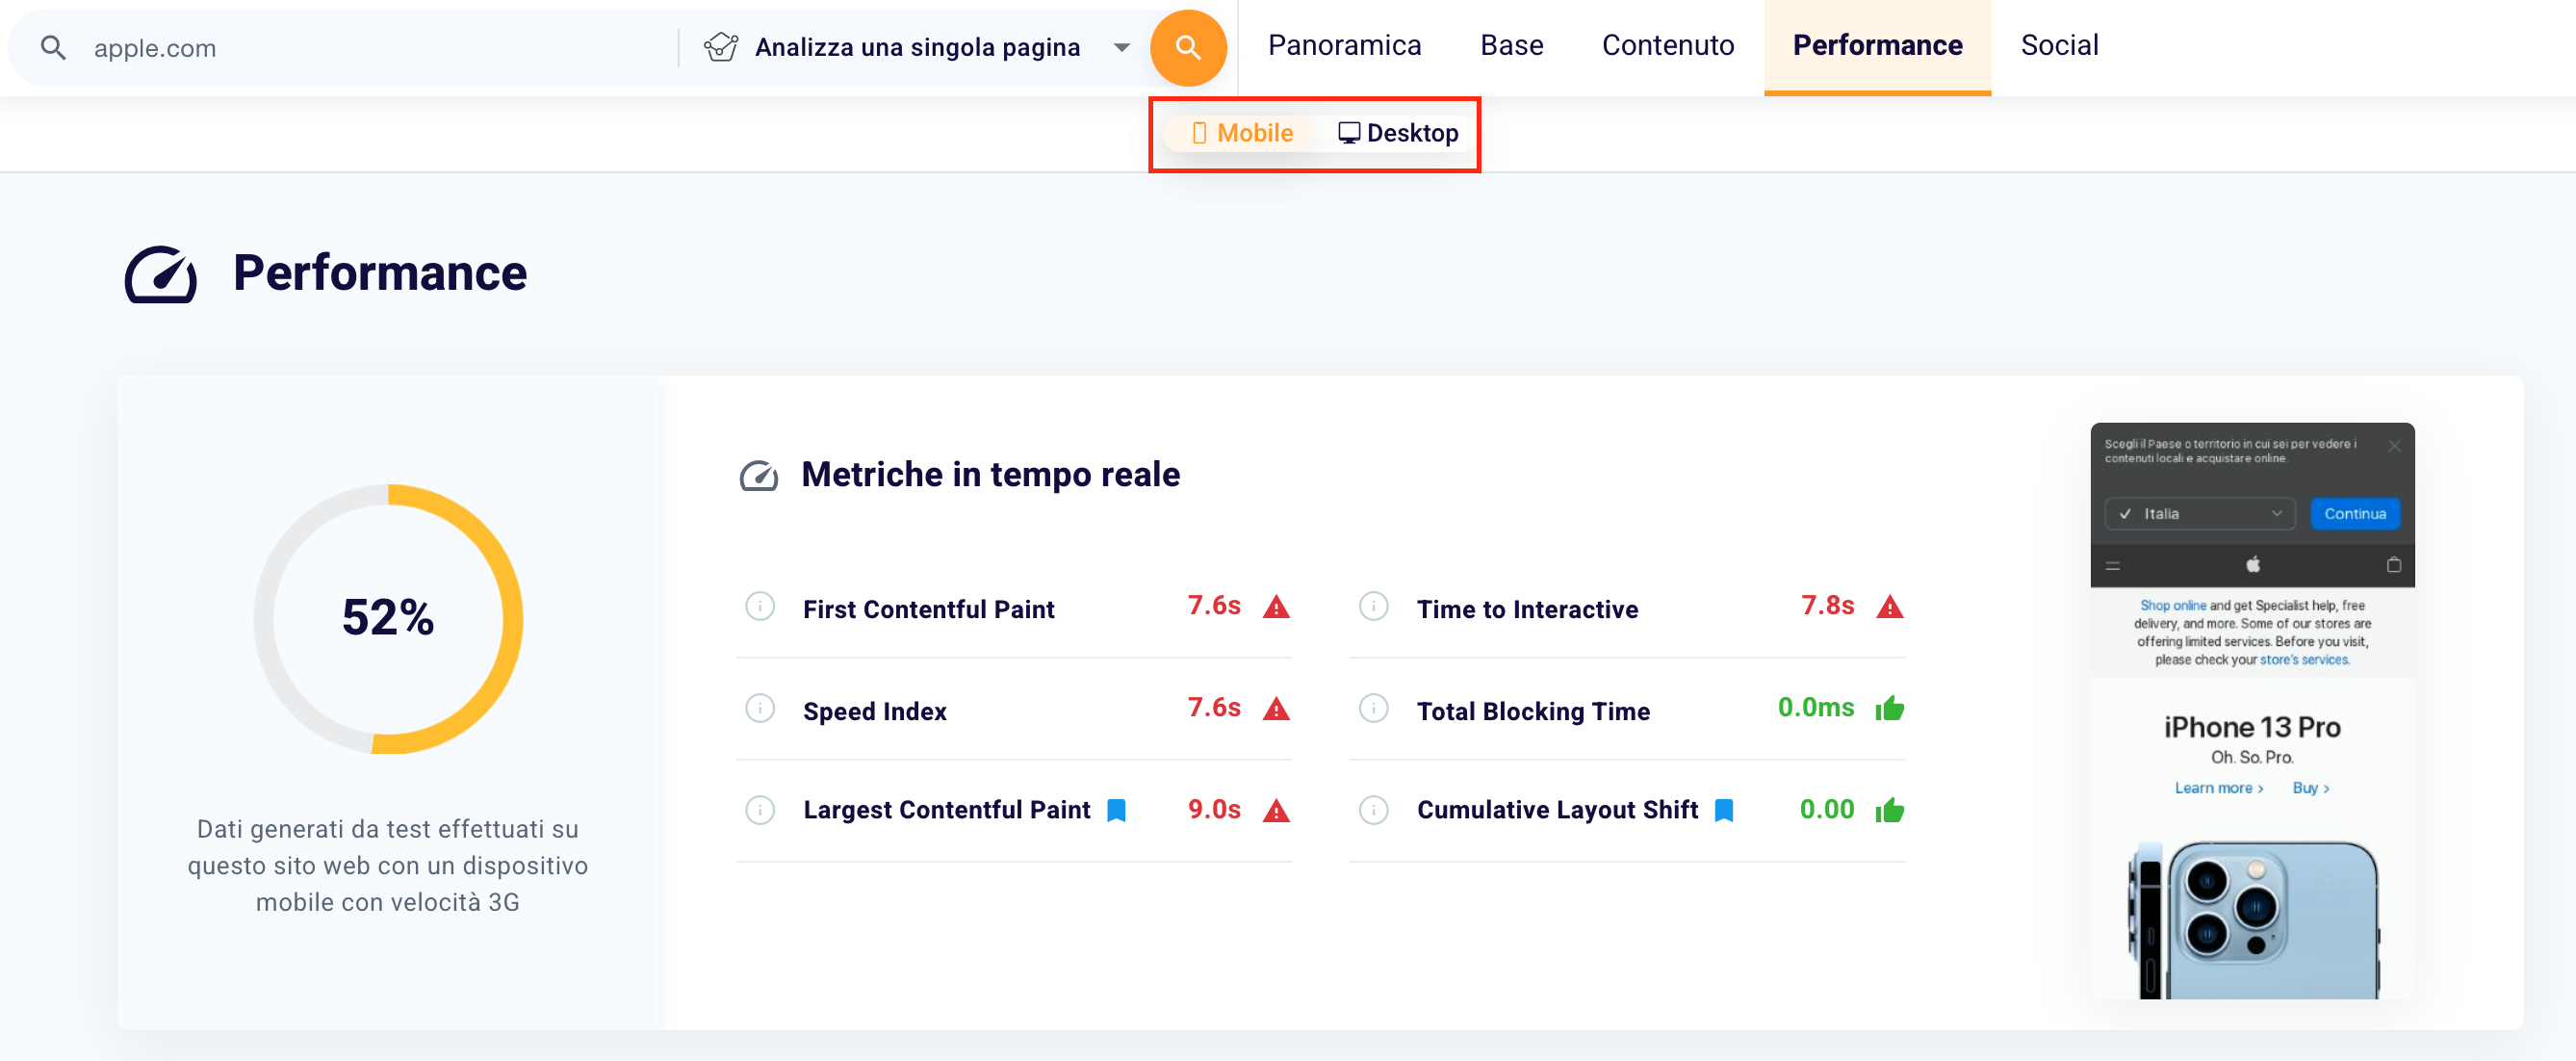Click the 7.6s value for Speed Index

[1214, 707]
